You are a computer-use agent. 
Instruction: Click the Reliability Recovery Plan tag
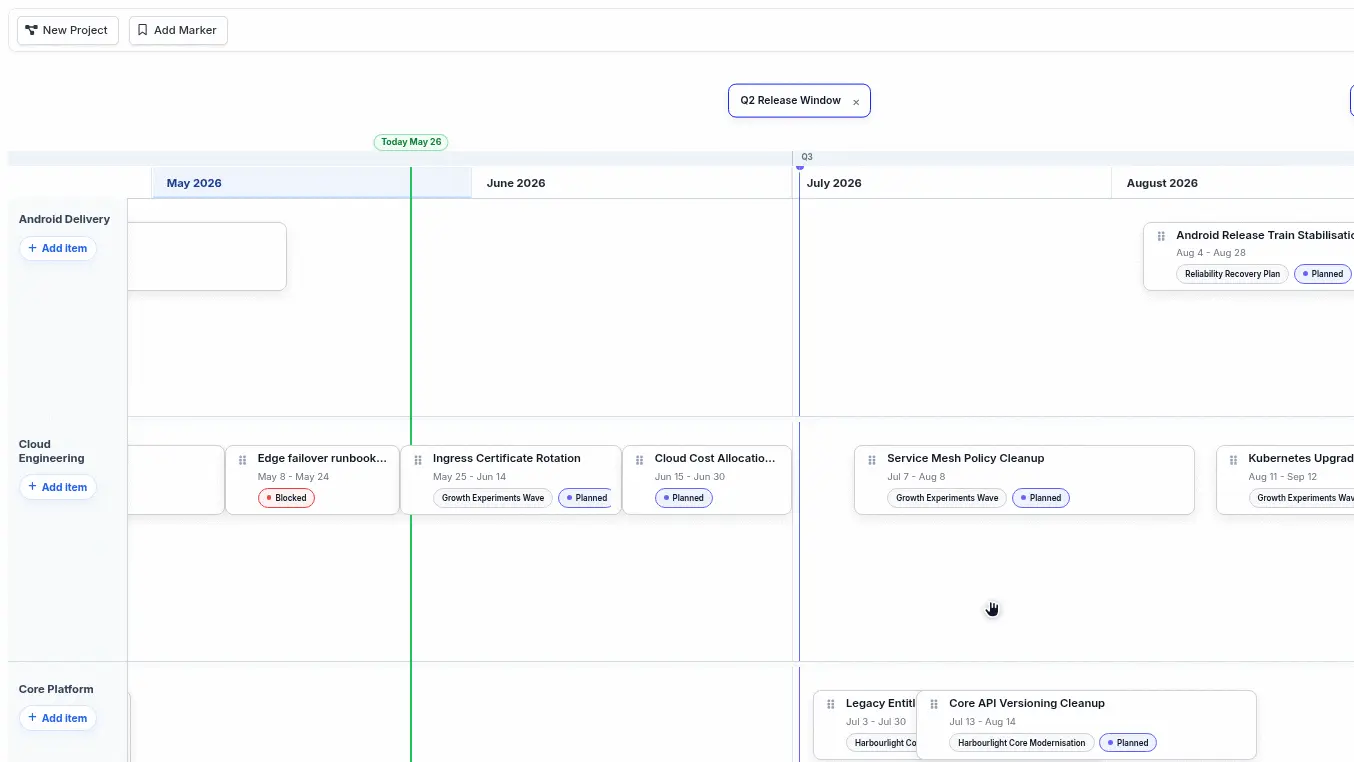(x=1232, y=274)
